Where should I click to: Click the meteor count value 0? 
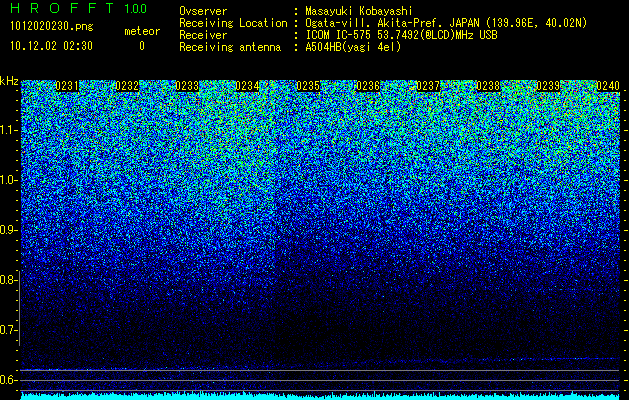tap(142, 46)
